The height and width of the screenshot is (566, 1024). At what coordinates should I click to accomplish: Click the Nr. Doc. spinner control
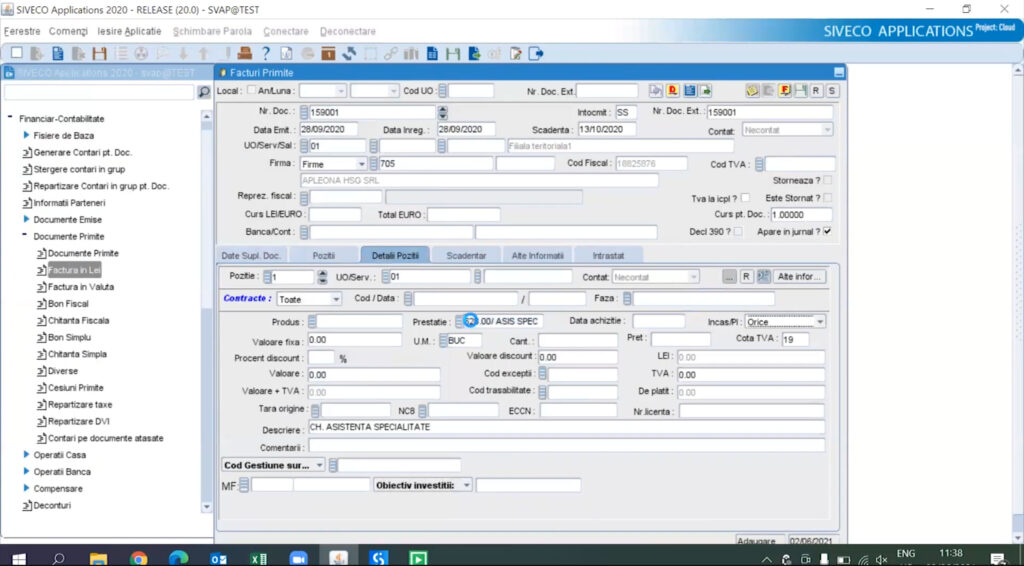[443, 112]
